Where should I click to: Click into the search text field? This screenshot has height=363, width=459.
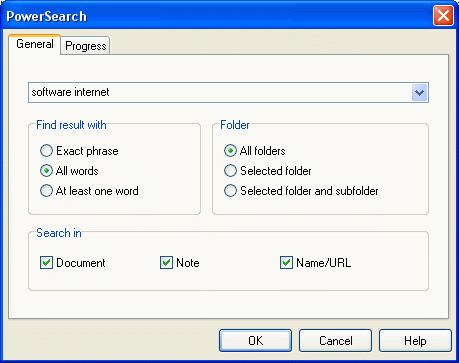point(220,93)
